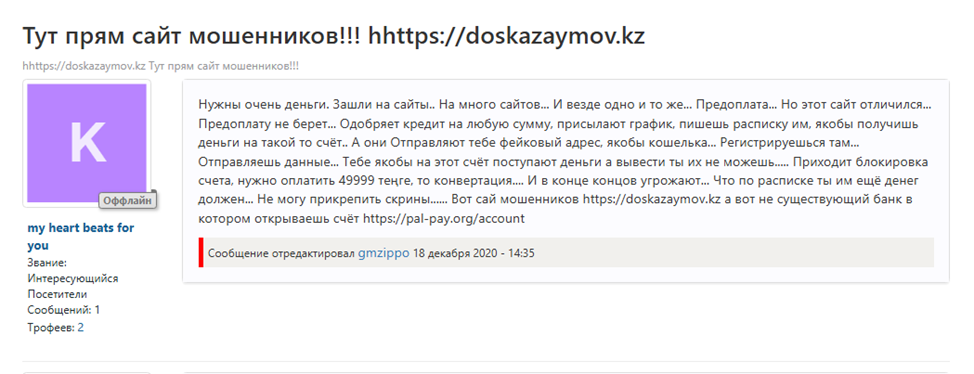Click the Оффлайн status badge
Viewport: 974px width, 374px height.
tap(128, 201)
